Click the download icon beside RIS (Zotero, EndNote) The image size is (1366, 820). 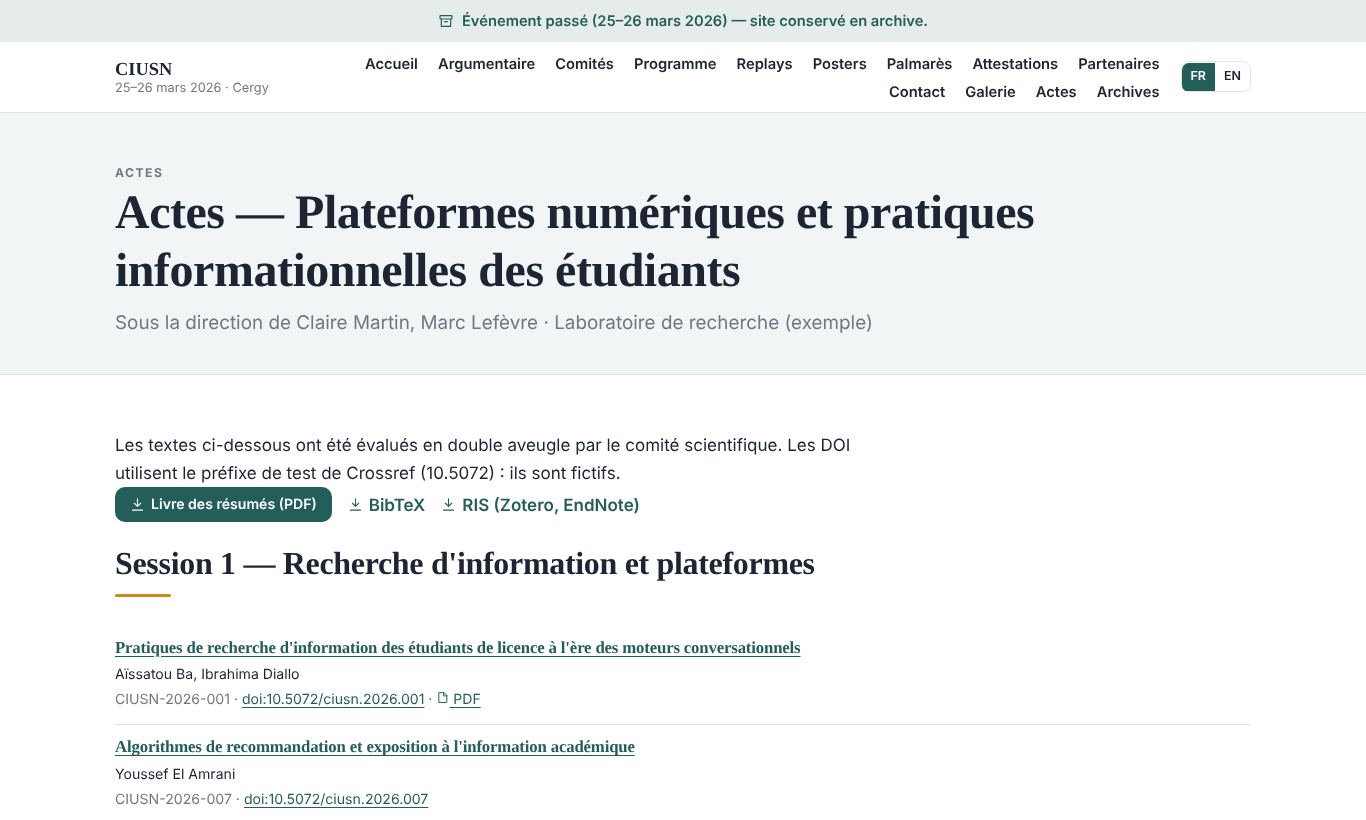coord(448,505)
